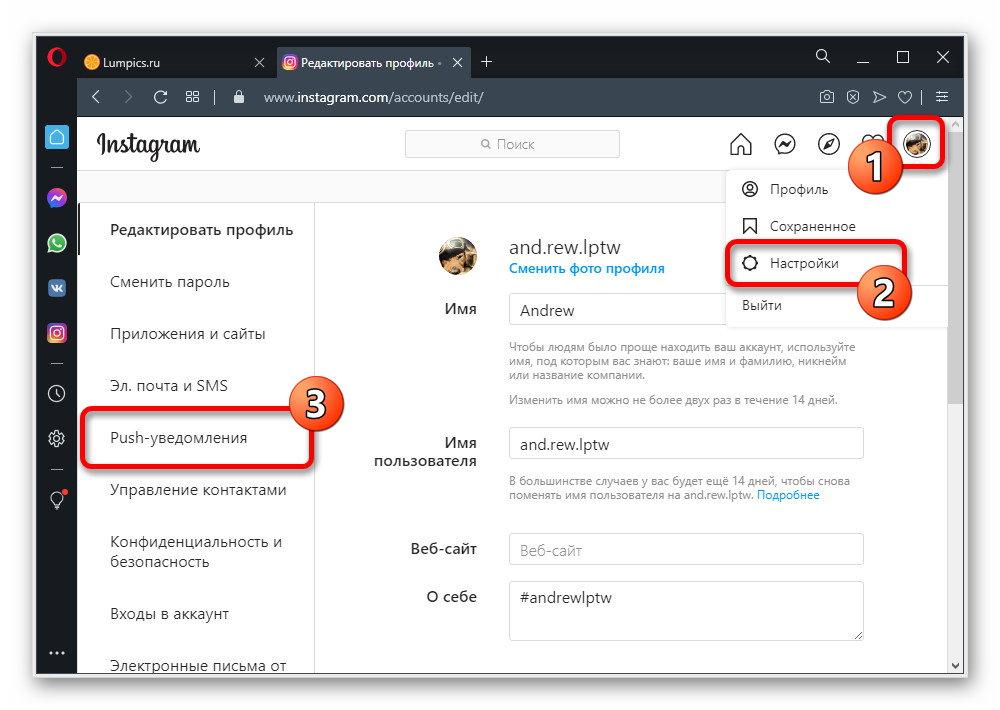Screen dimensions: 1000x710
Task: Click the Instagram logo
Action: pyautogui.click(x=148, y=145)
